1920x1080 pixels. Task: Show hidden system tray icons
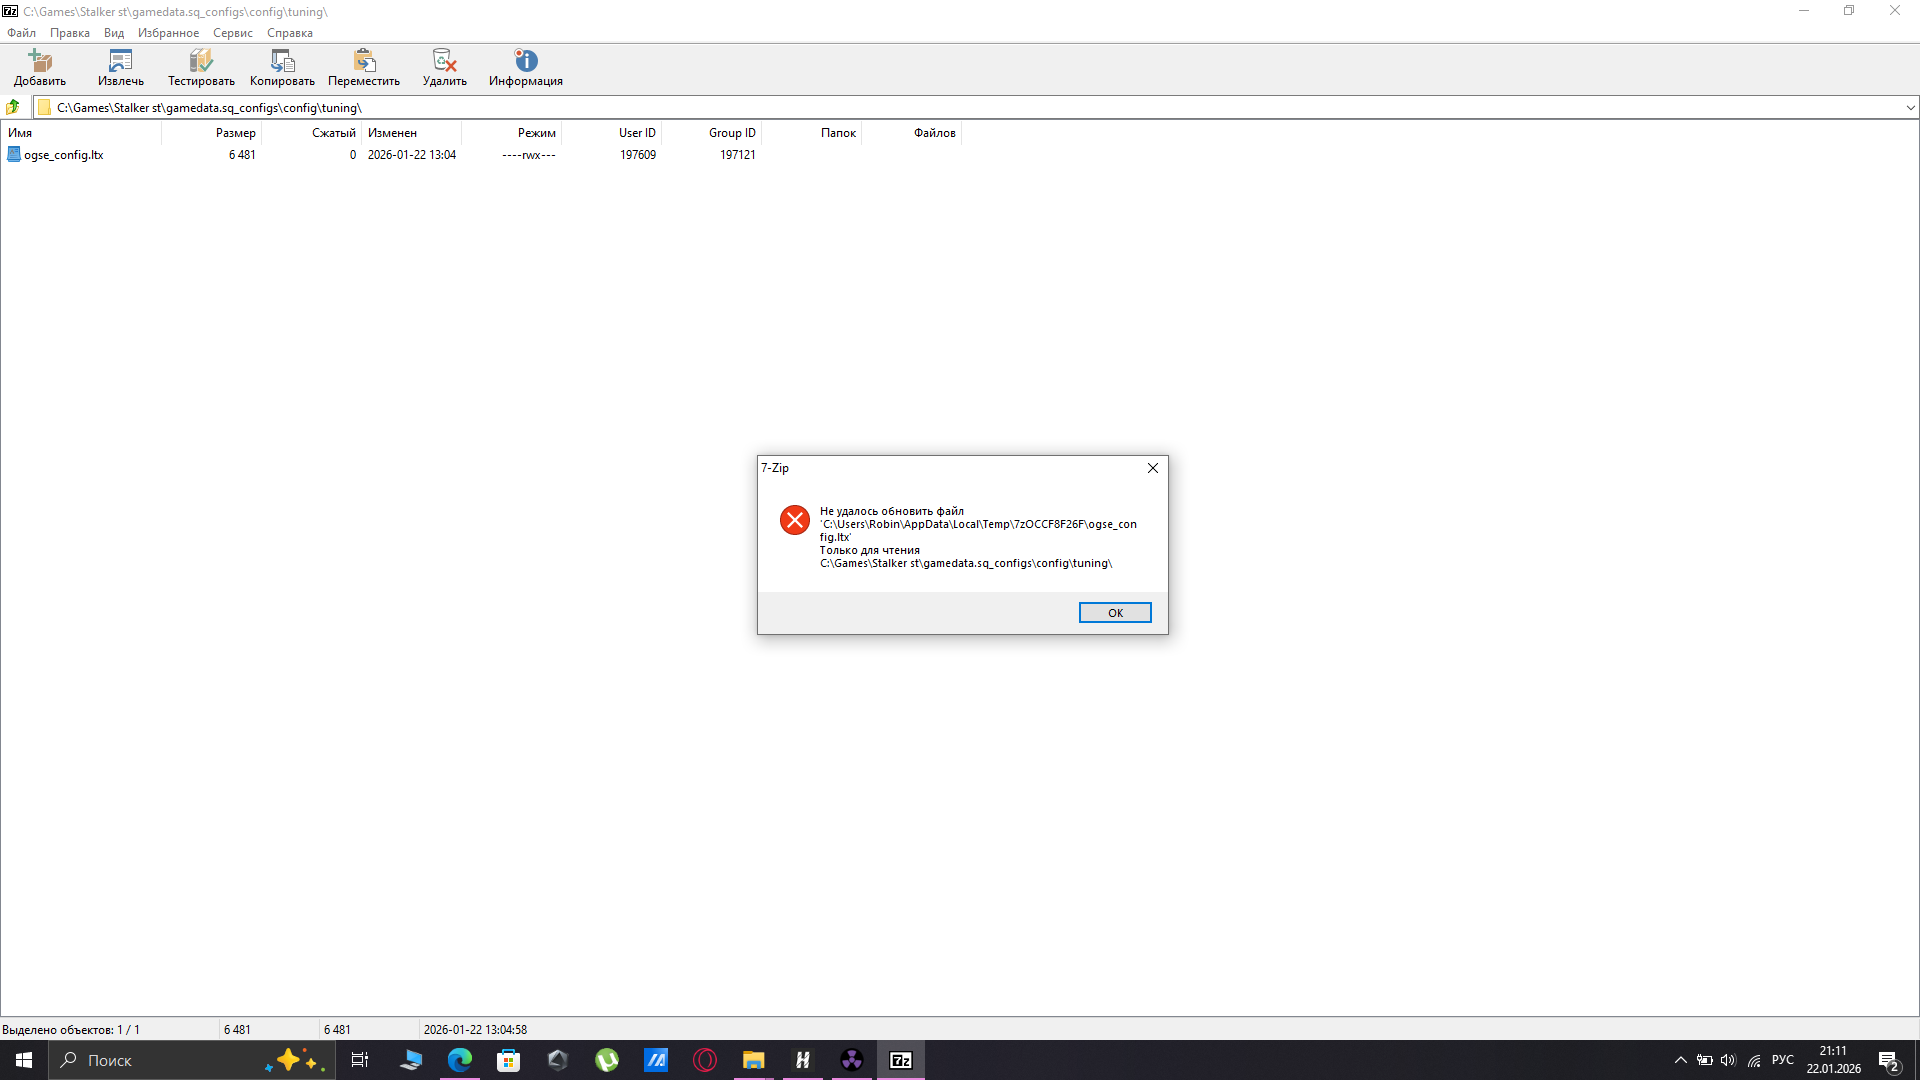pyautogui.click(x=1680, y=1060)
